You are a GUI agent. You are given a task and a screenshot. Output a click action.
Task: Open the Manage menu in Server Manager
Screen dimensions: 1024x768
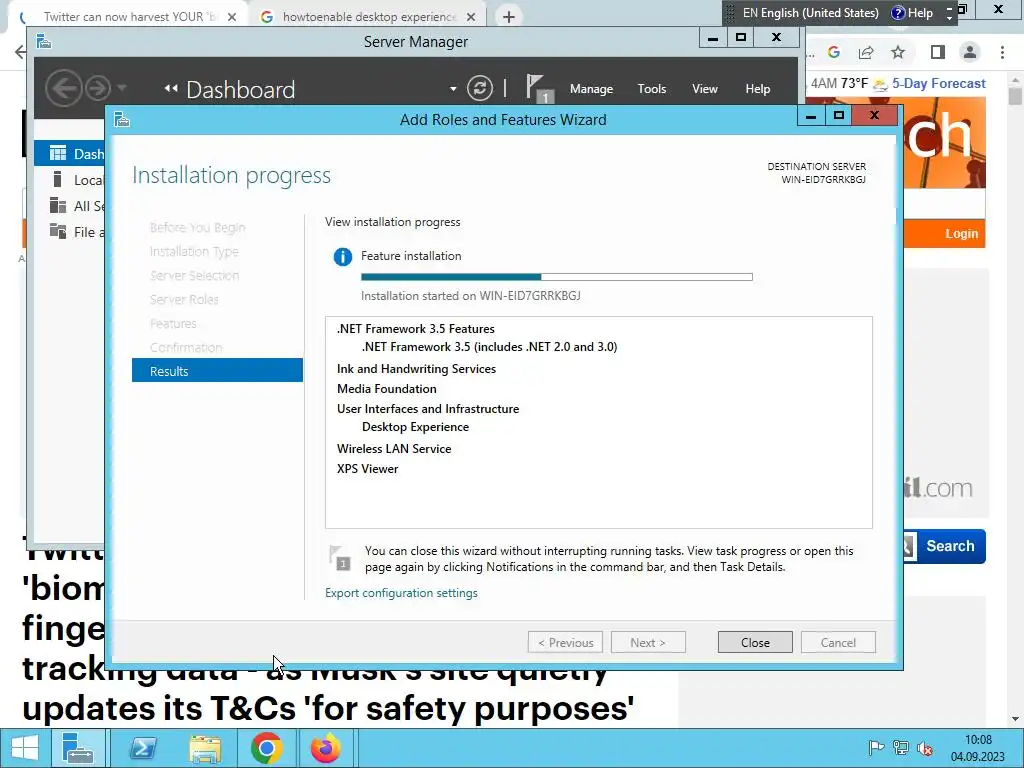[x=591, y=89]
